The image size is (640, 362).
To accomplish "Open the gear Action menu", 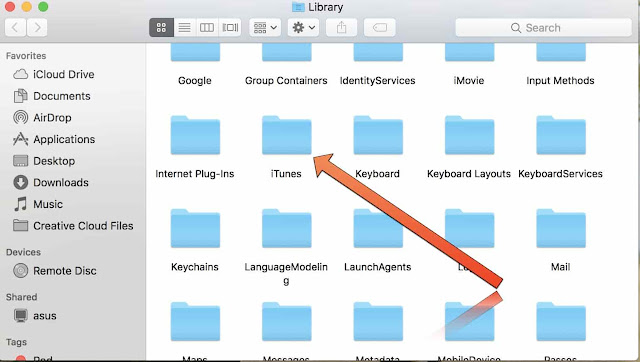I will coord(303,28).
